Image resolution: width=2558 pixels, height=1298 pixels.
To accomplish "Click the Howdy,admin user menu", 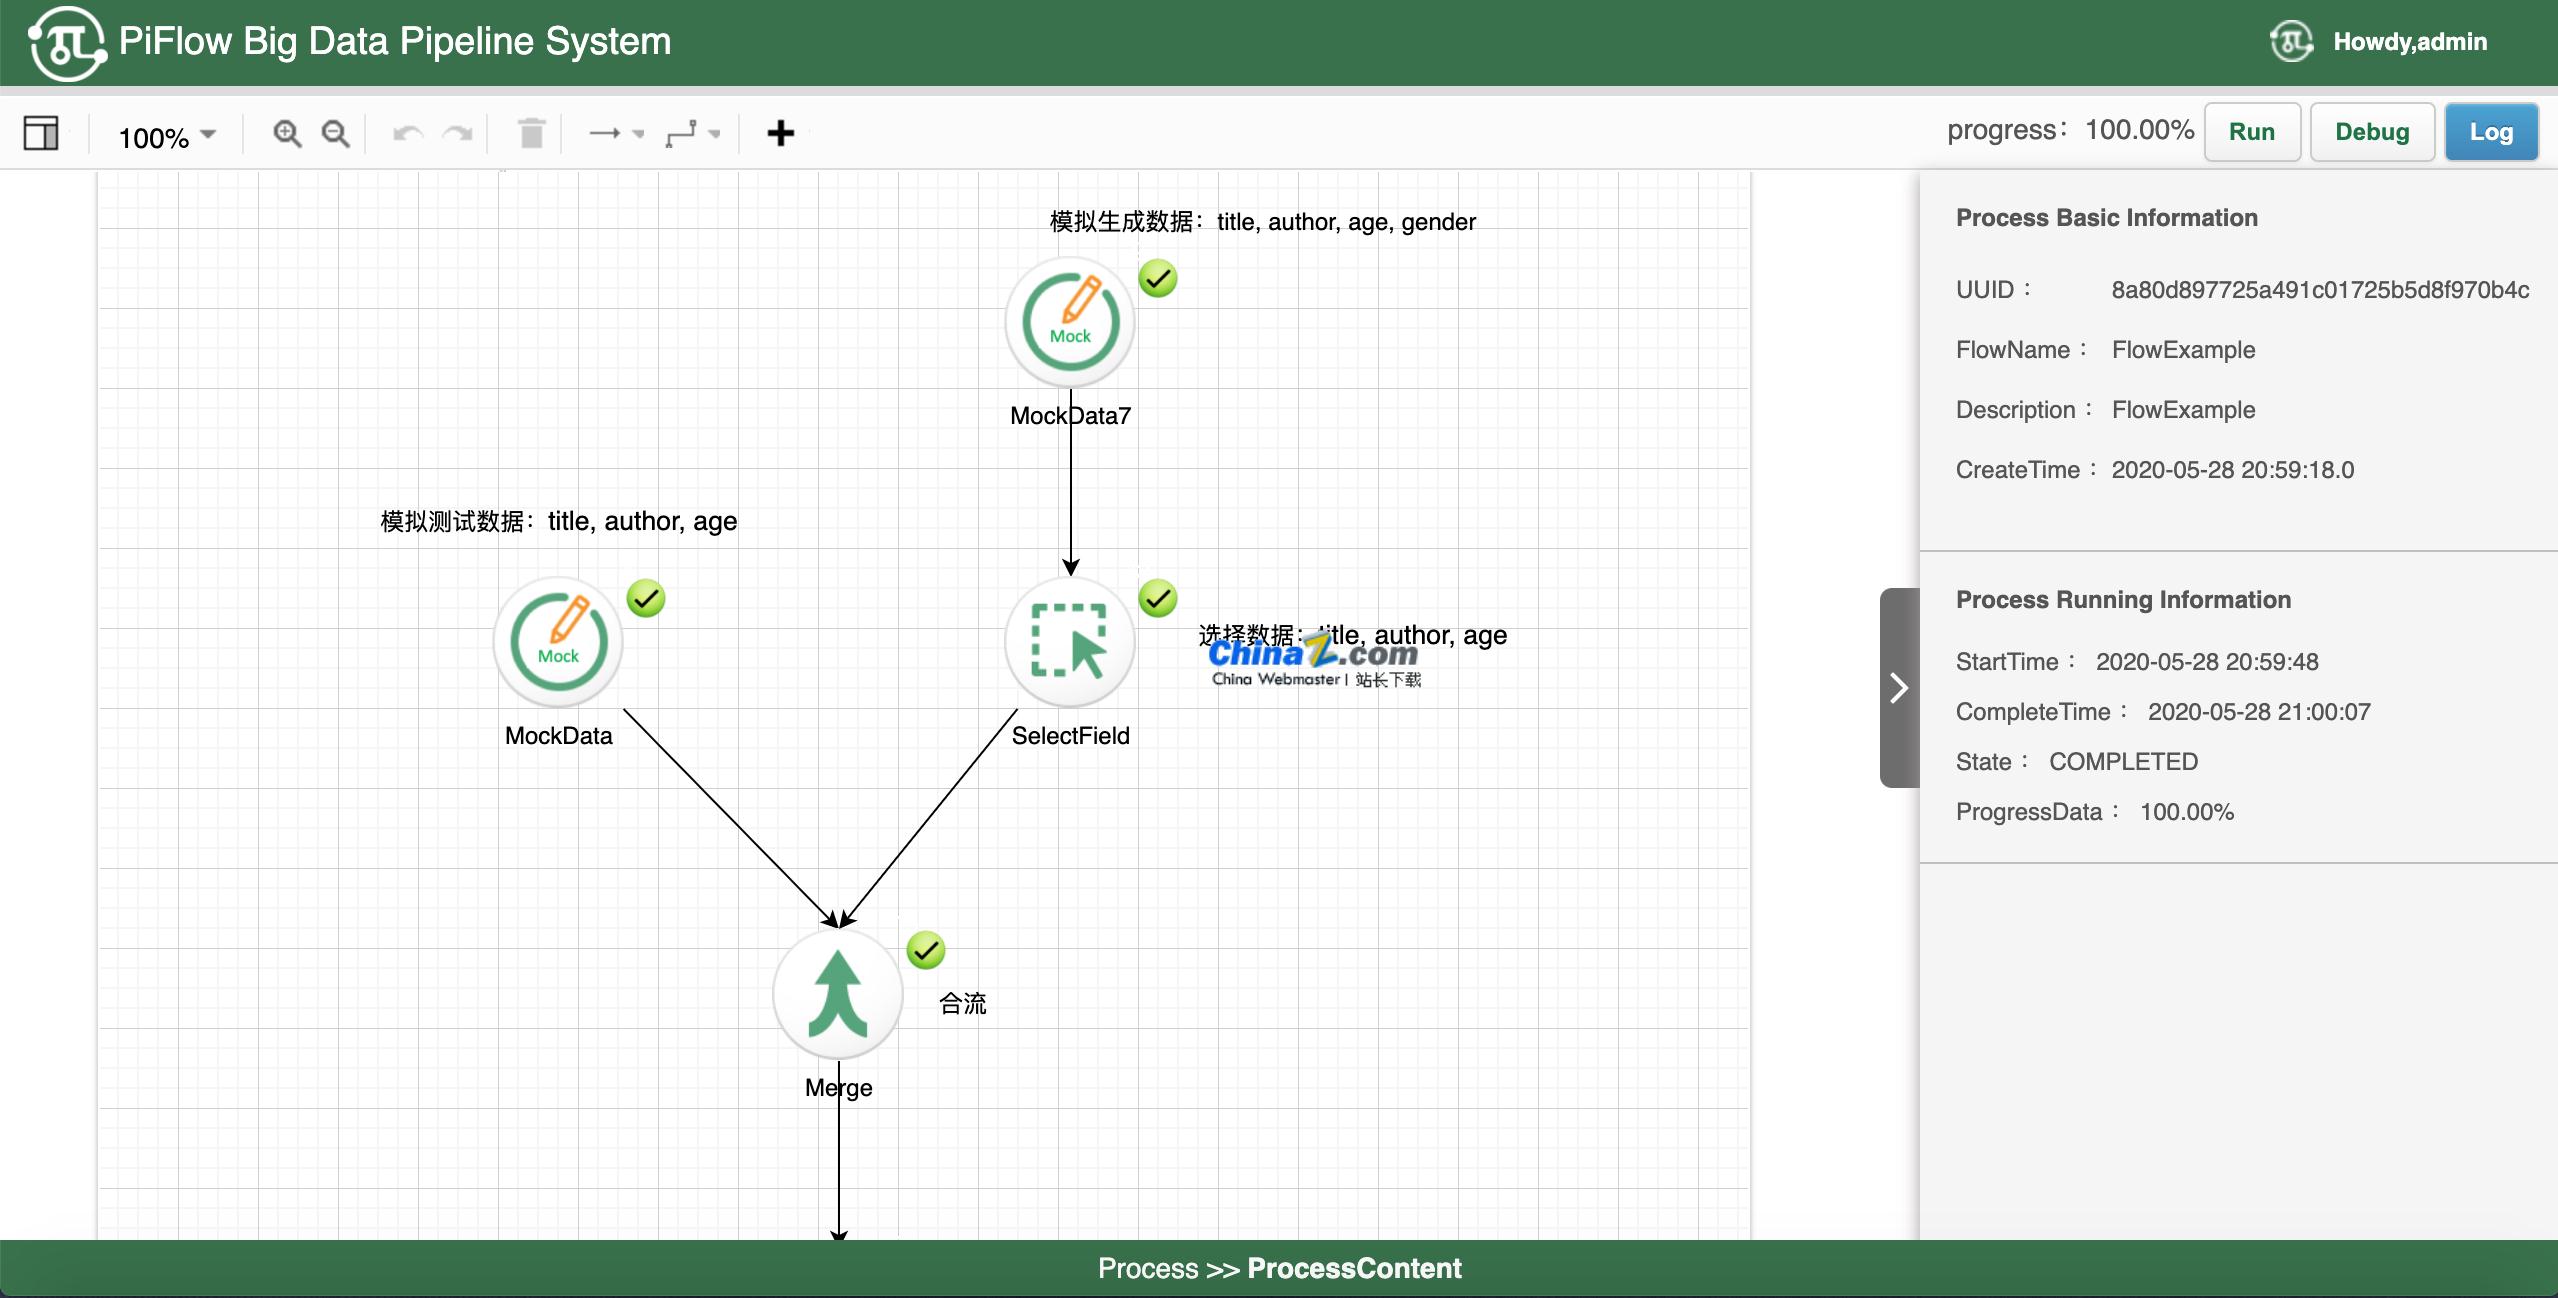I will pos(2408,42).
